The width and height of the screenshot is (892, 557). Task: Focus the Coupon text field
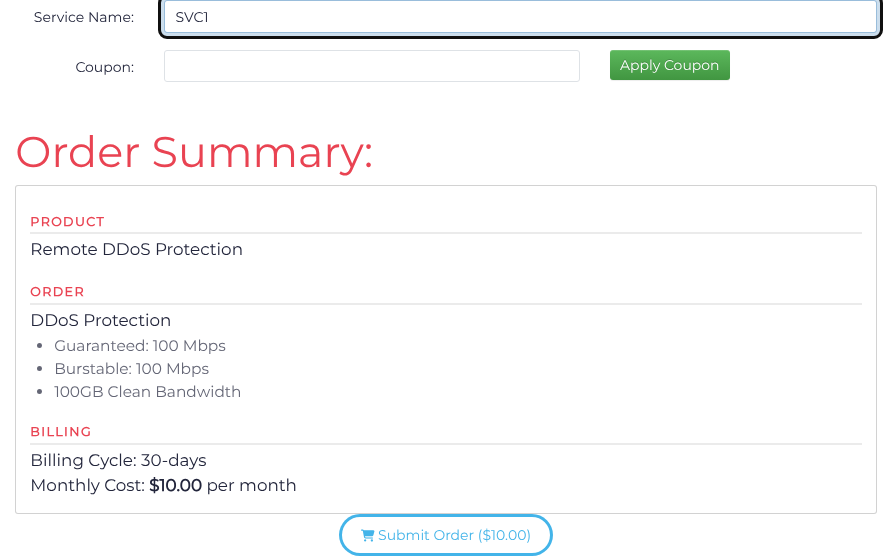point(371,66)
